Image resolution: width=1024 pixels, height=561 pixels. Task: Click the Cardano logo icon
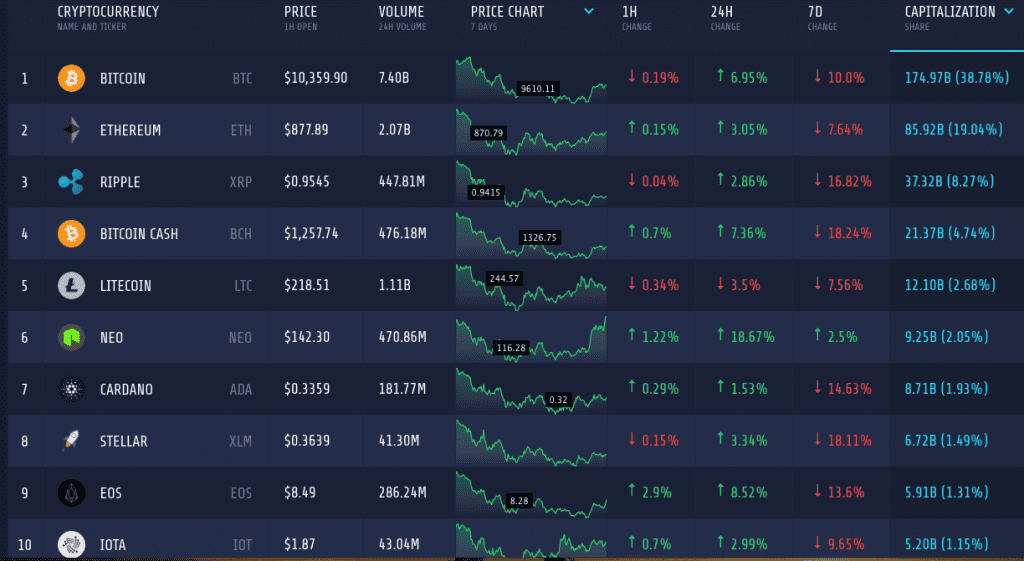click(71, 389)
